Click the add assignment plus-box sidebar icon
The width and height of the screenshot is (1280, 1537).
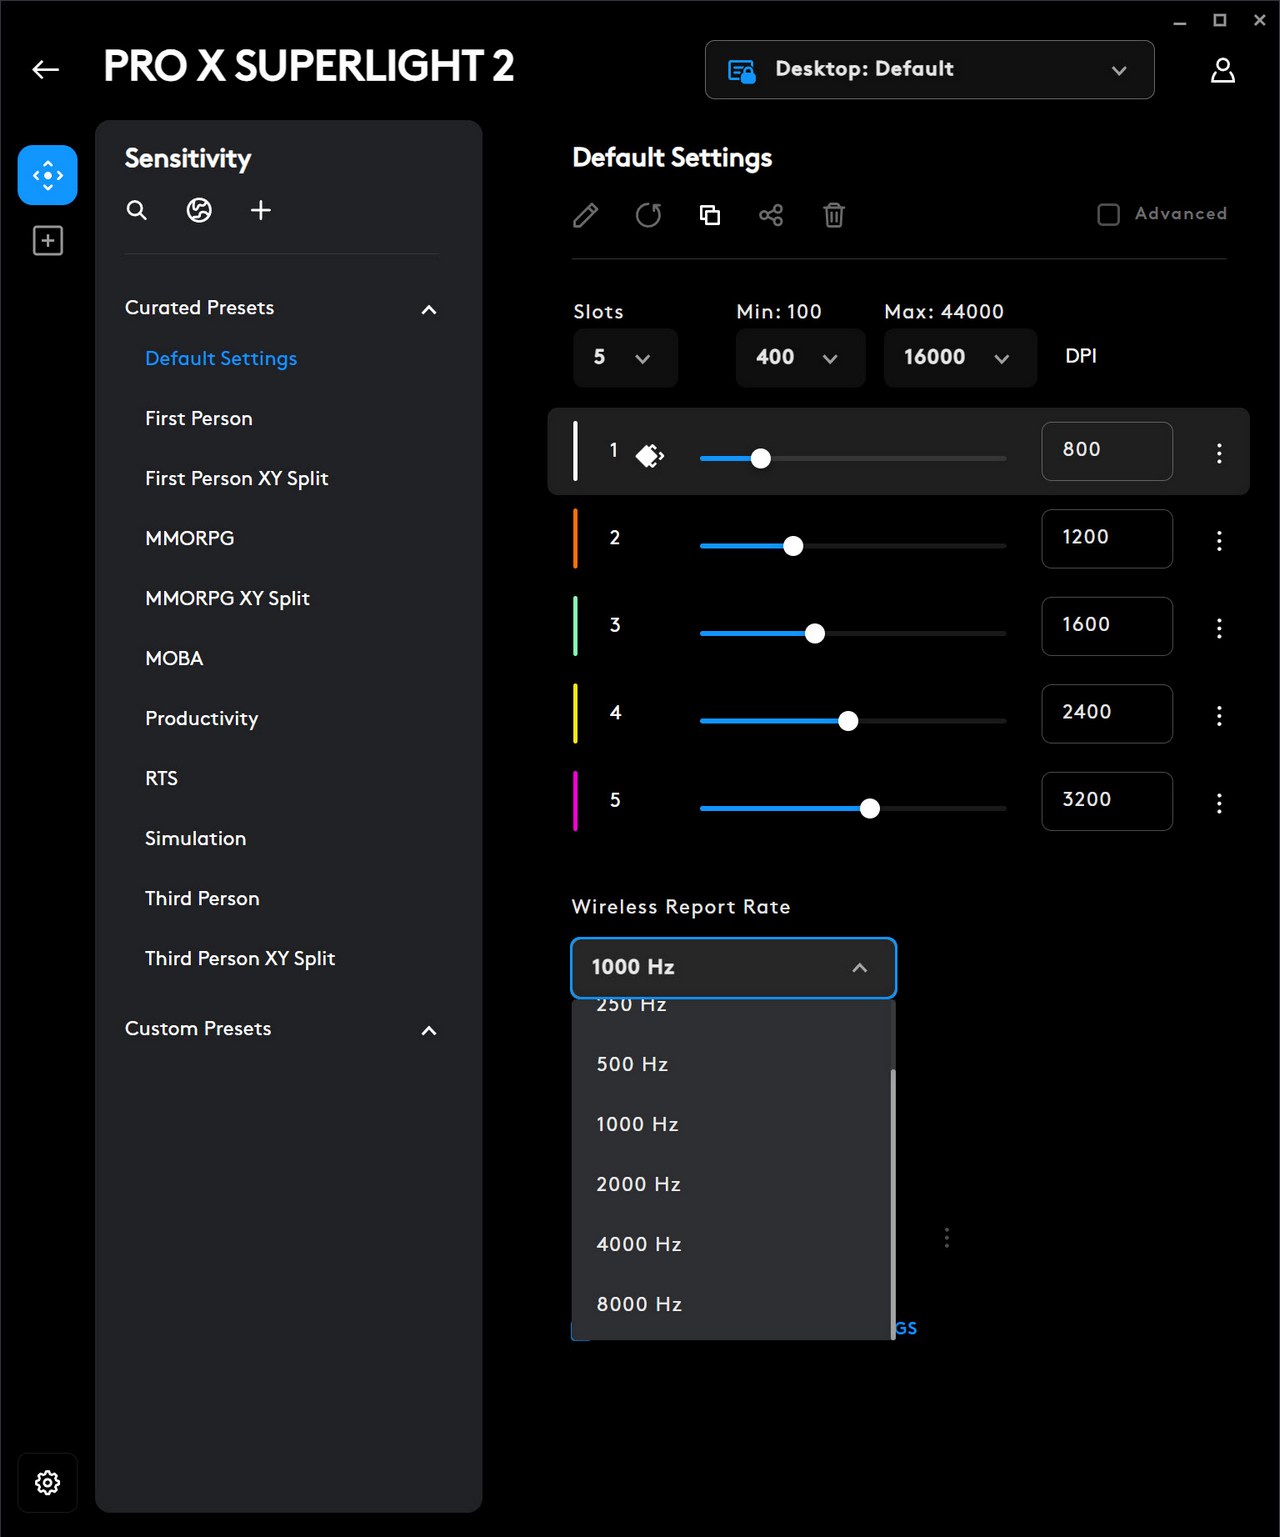[x=48, y=241]
